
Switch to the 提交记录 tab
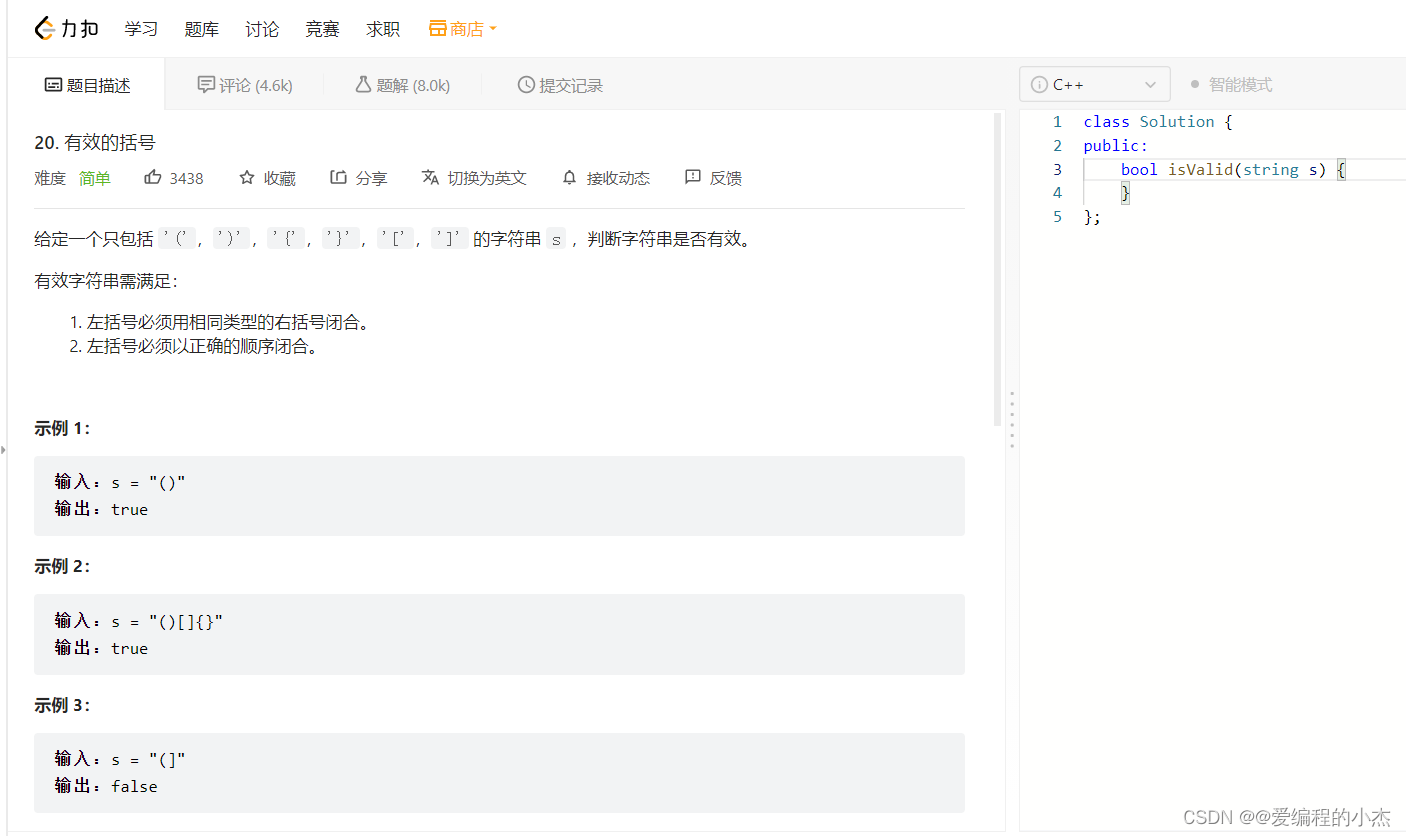(560, 85)
